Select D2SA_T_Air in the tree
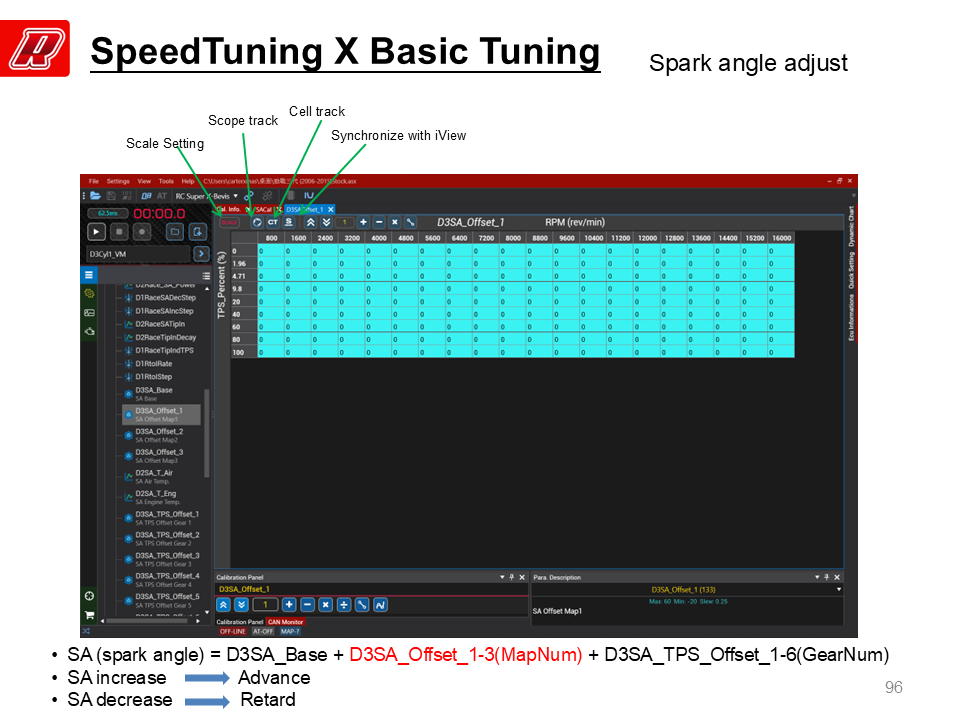 click(154, 477)
